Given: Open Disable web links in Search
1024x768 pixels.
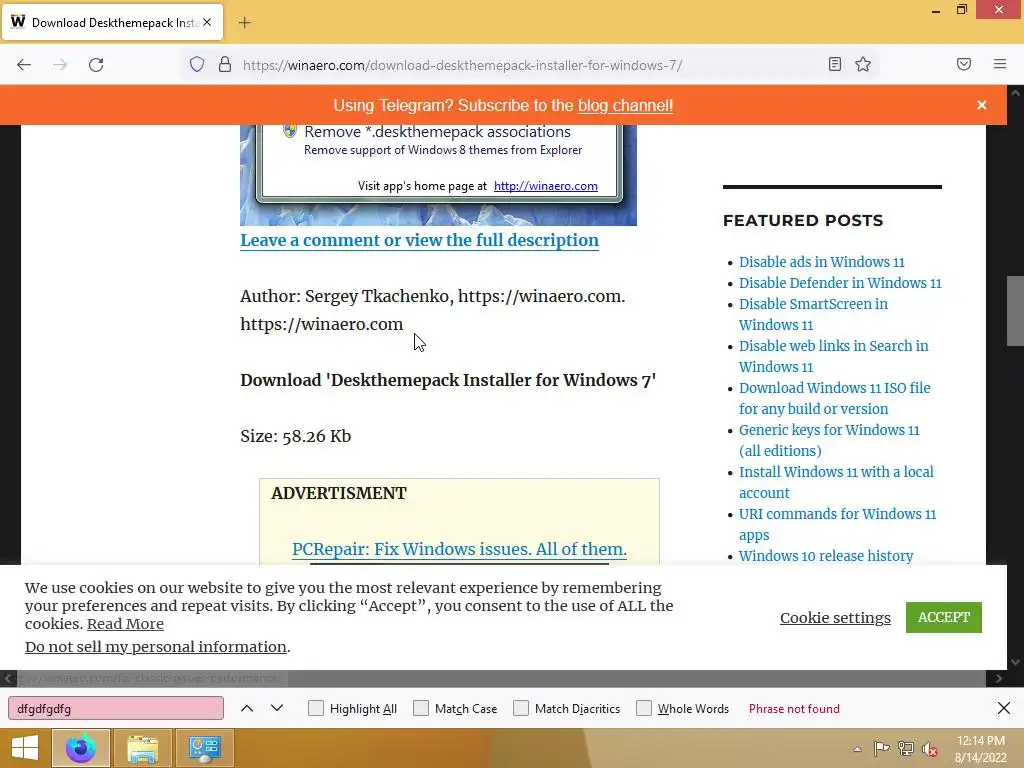Looking at the screenshot, I should pyautogui.click(x=833, y=356).
